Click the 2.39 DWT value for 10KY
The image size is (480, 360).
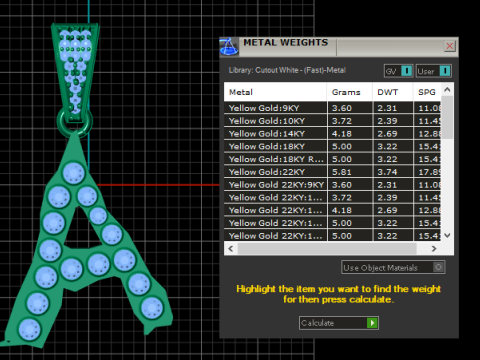coord(387,121)
